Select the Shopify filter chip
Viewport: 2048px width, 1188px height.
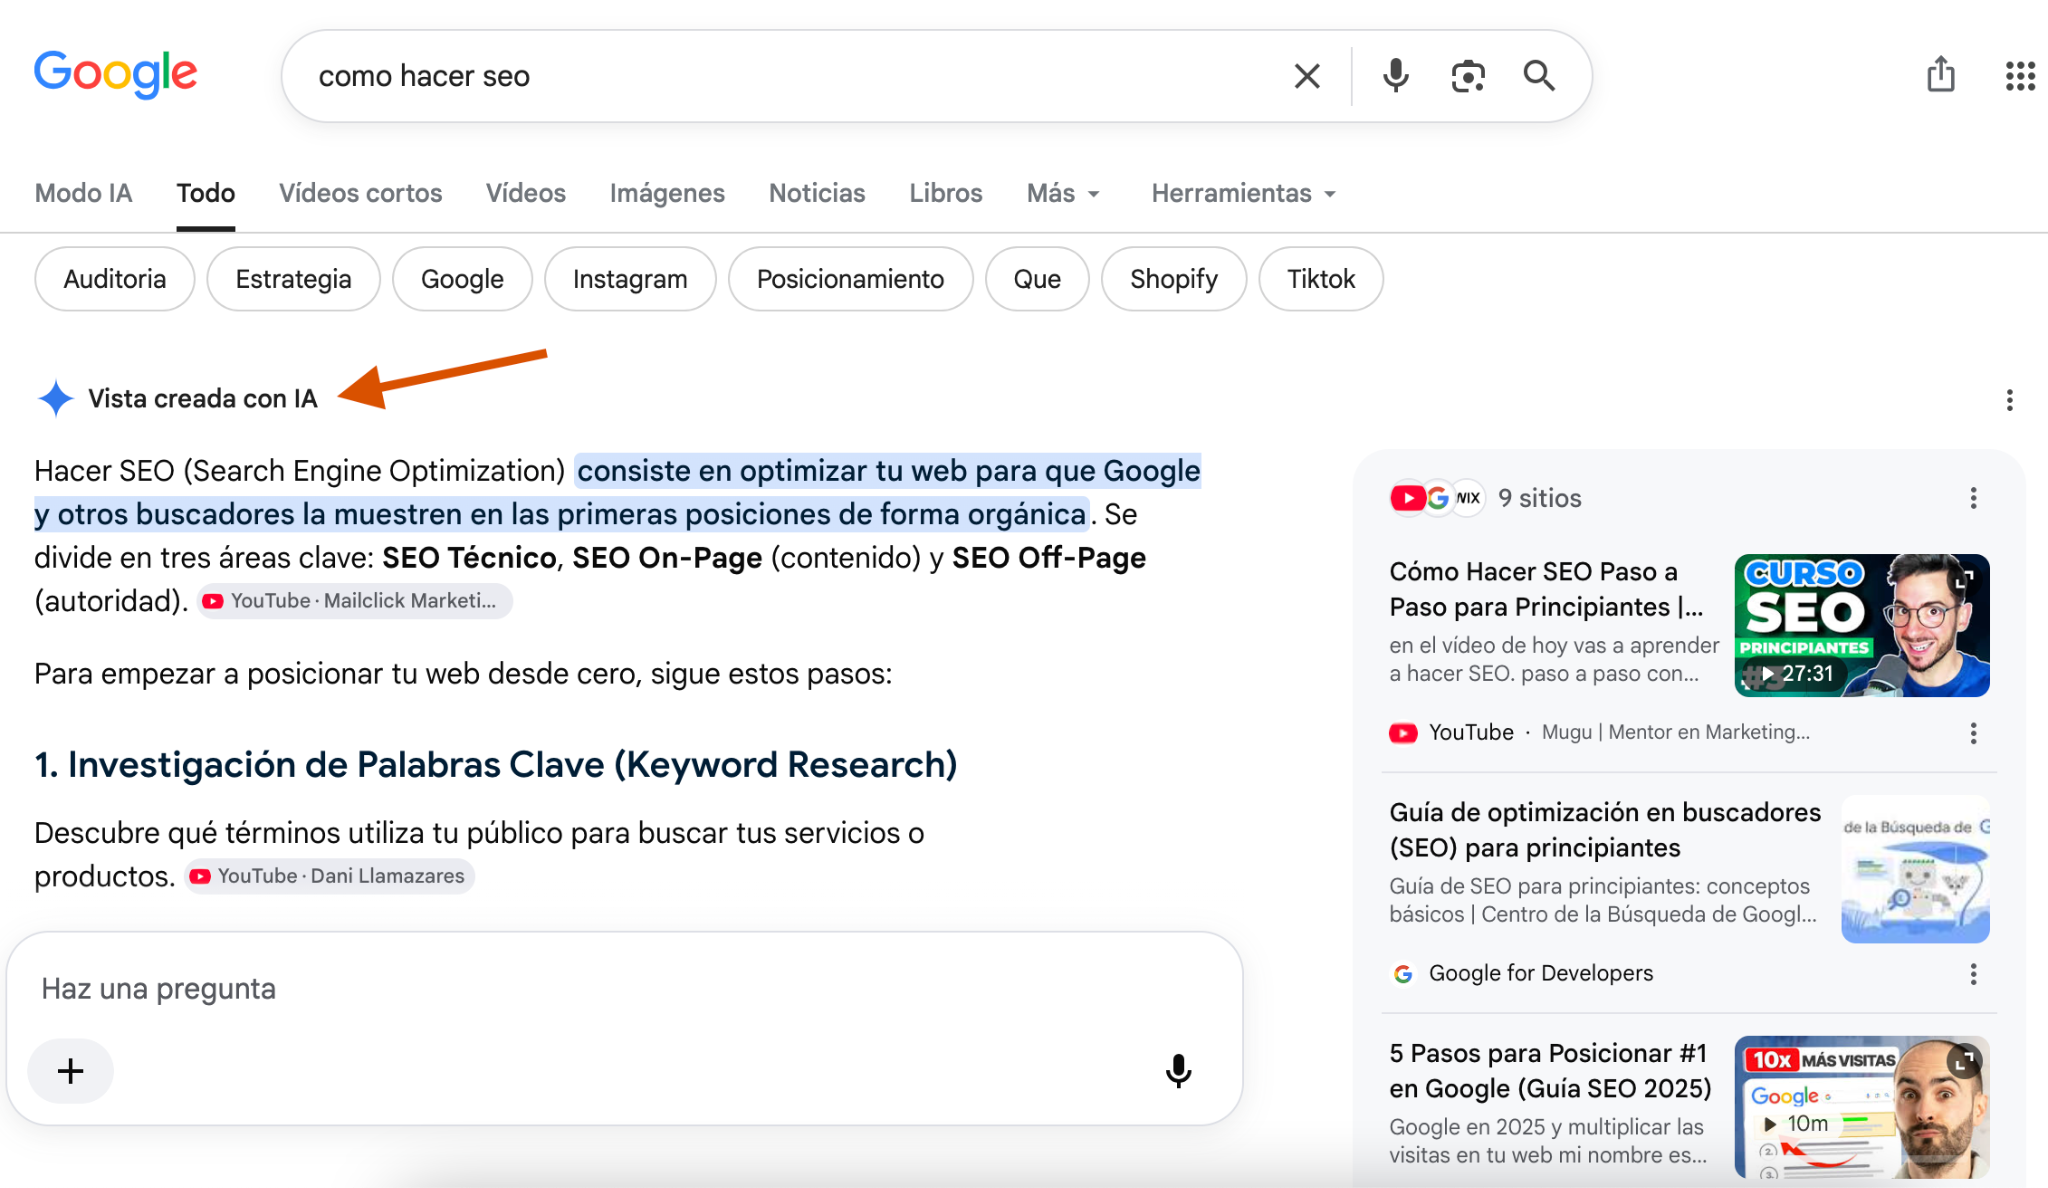coord(1174,279)
